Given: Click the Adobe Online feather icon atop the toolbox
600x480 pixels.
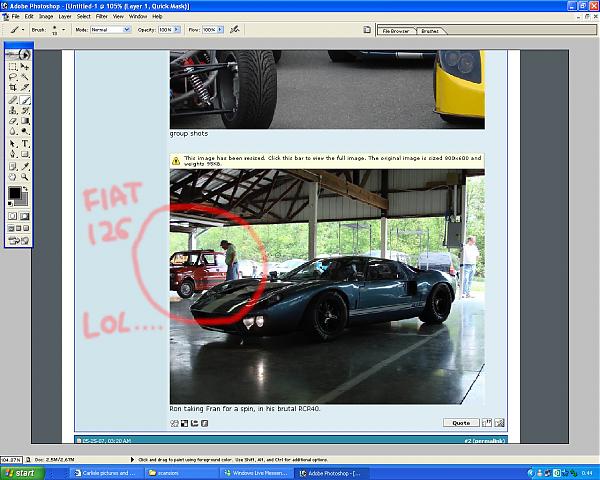Looking at the screenshot, I should [x=19, y=54].
